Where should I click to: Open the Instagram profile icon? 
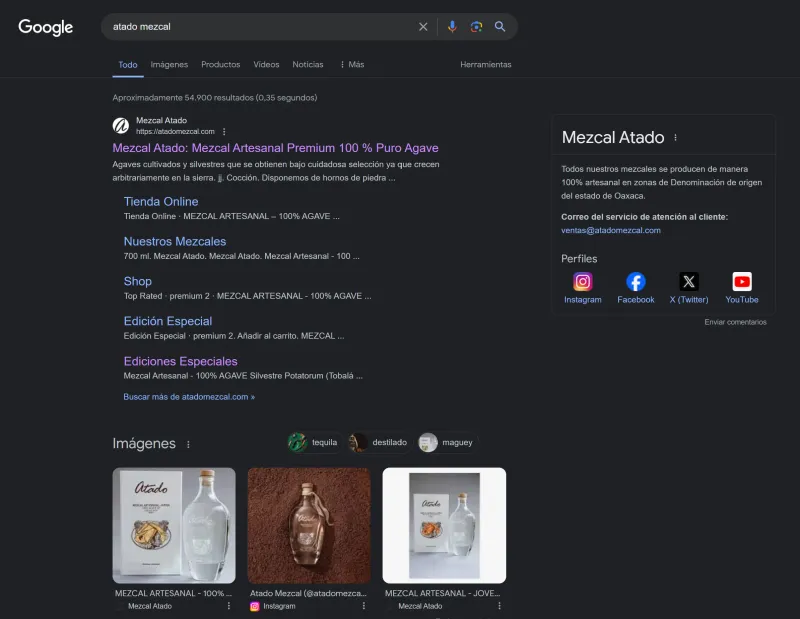583,282
